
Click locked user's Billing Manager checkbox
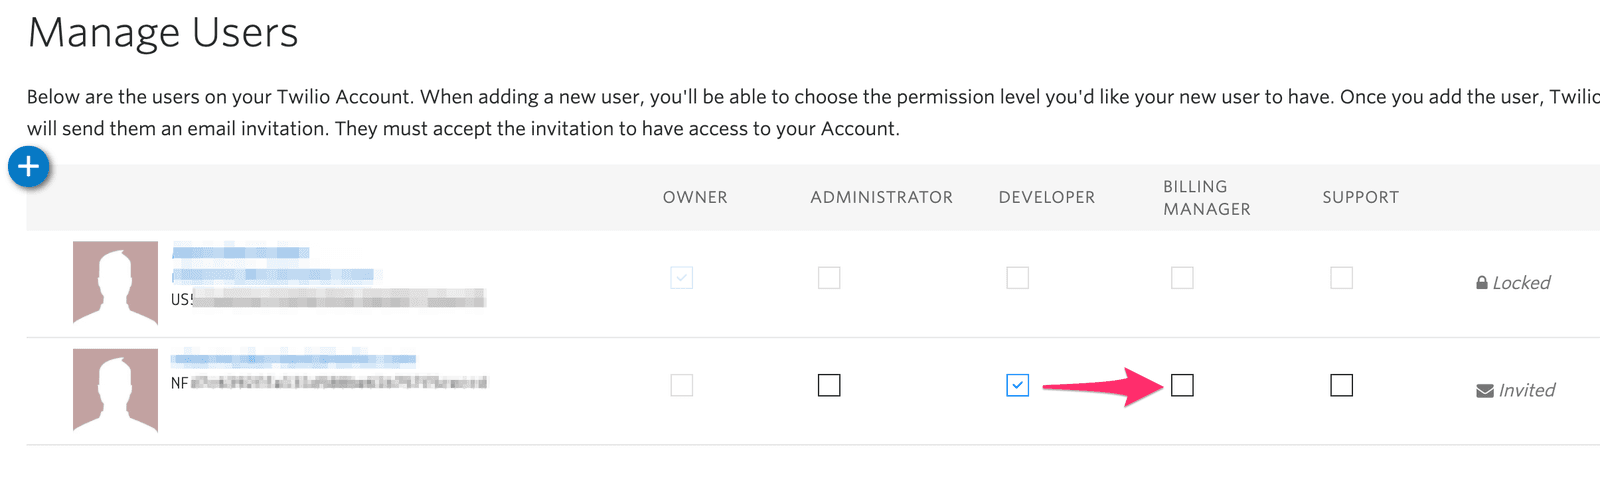(x=1182, y=277)
